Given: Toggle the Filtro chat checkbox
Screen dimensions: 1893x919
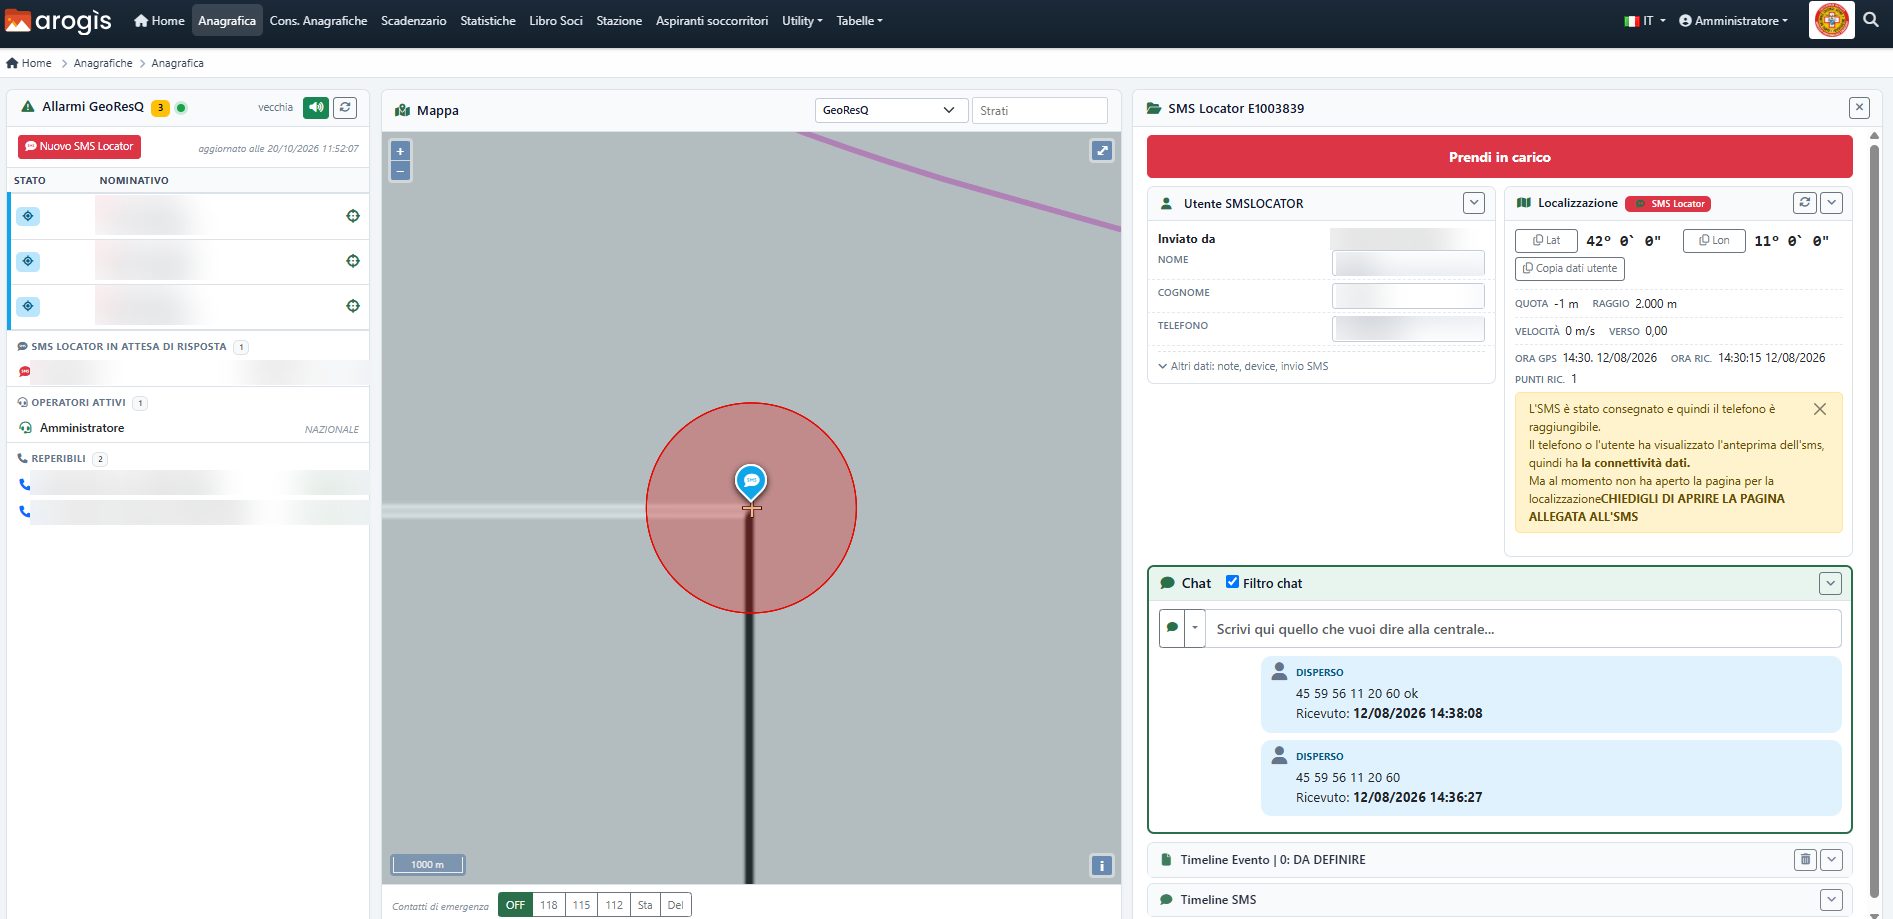Looking at the screenshot, I should [1232, 582].
